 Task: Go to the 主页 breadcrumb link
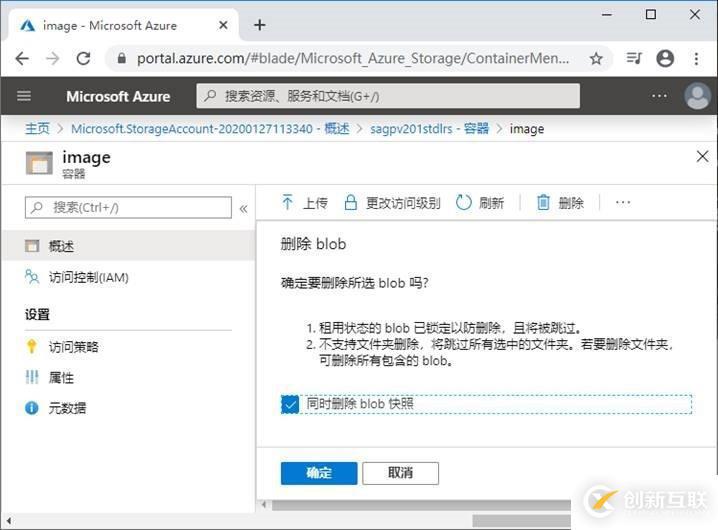(x=37, y=129)
